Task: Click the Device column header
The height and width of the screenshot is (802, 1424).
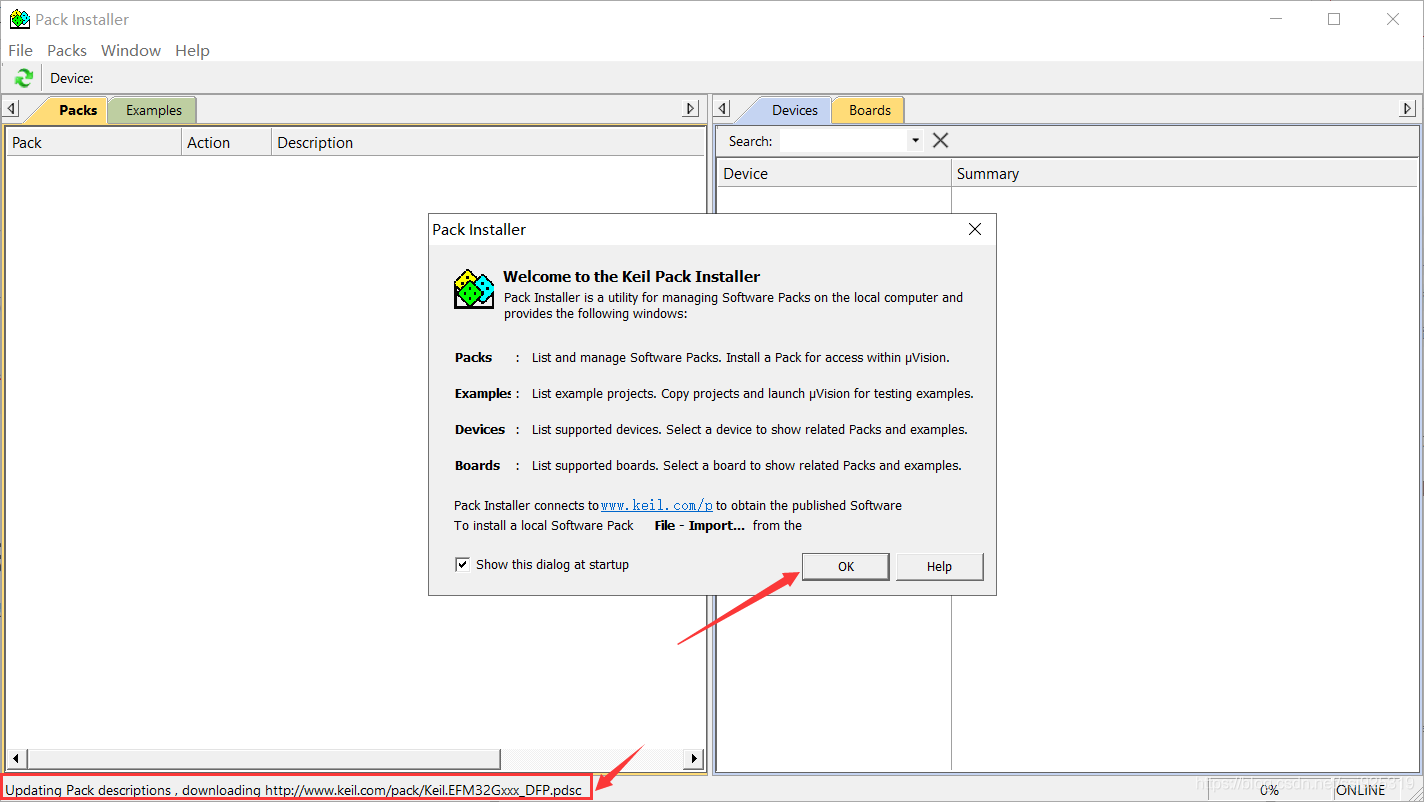Action: click(x=834, y=173)
